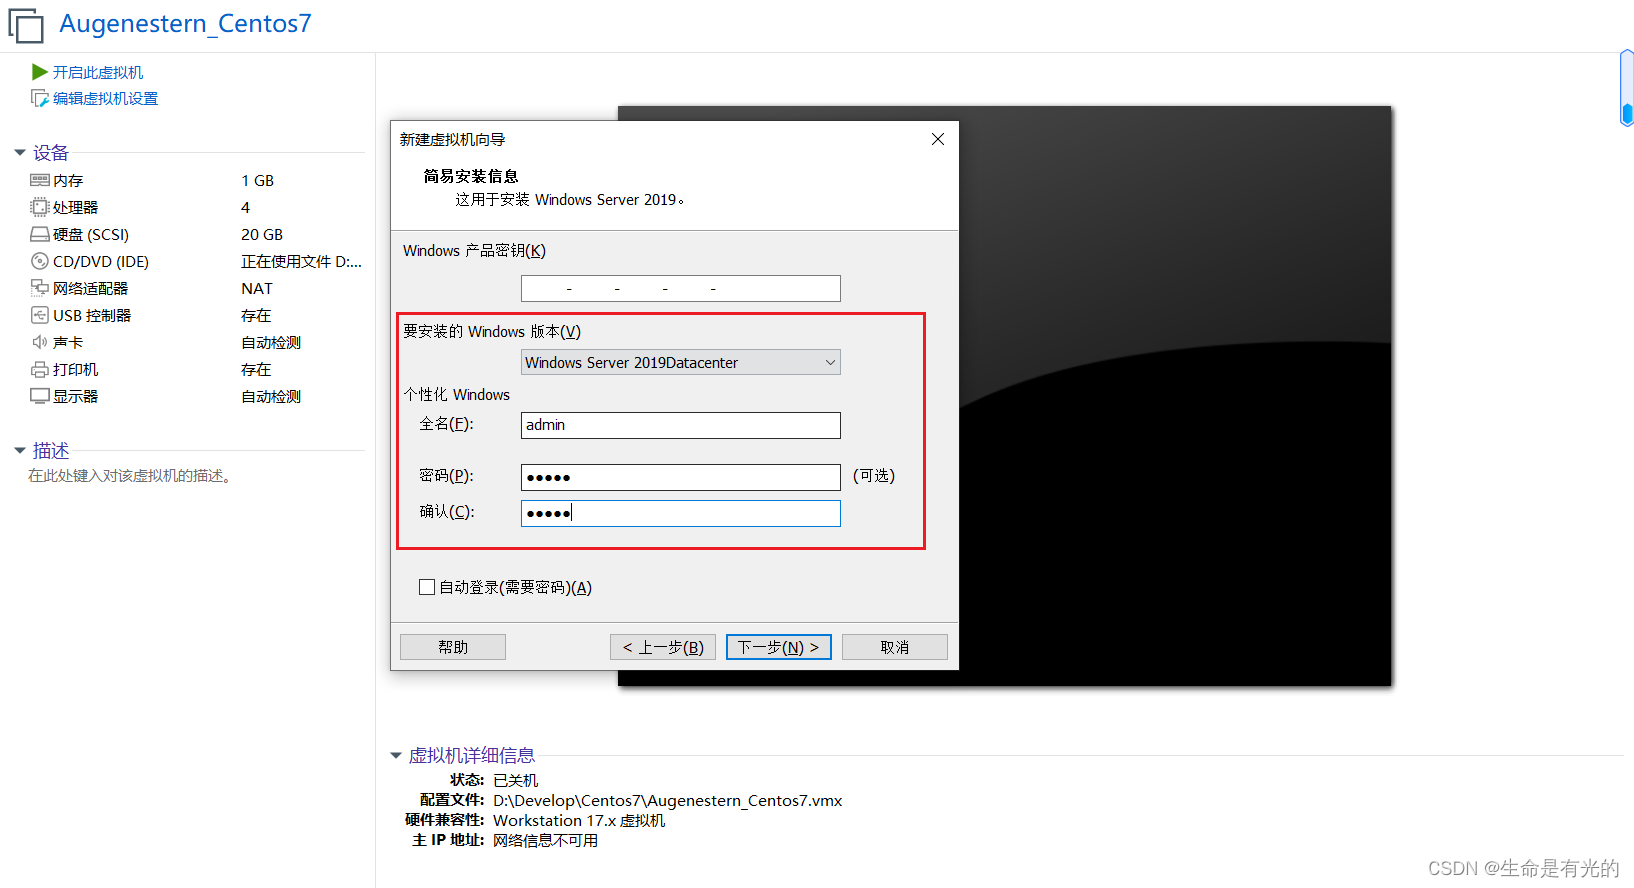Image resolution: width=1634 pixels, height=888 pixels.
Task: Click the VM description text area
Action: tap(130, 476)
